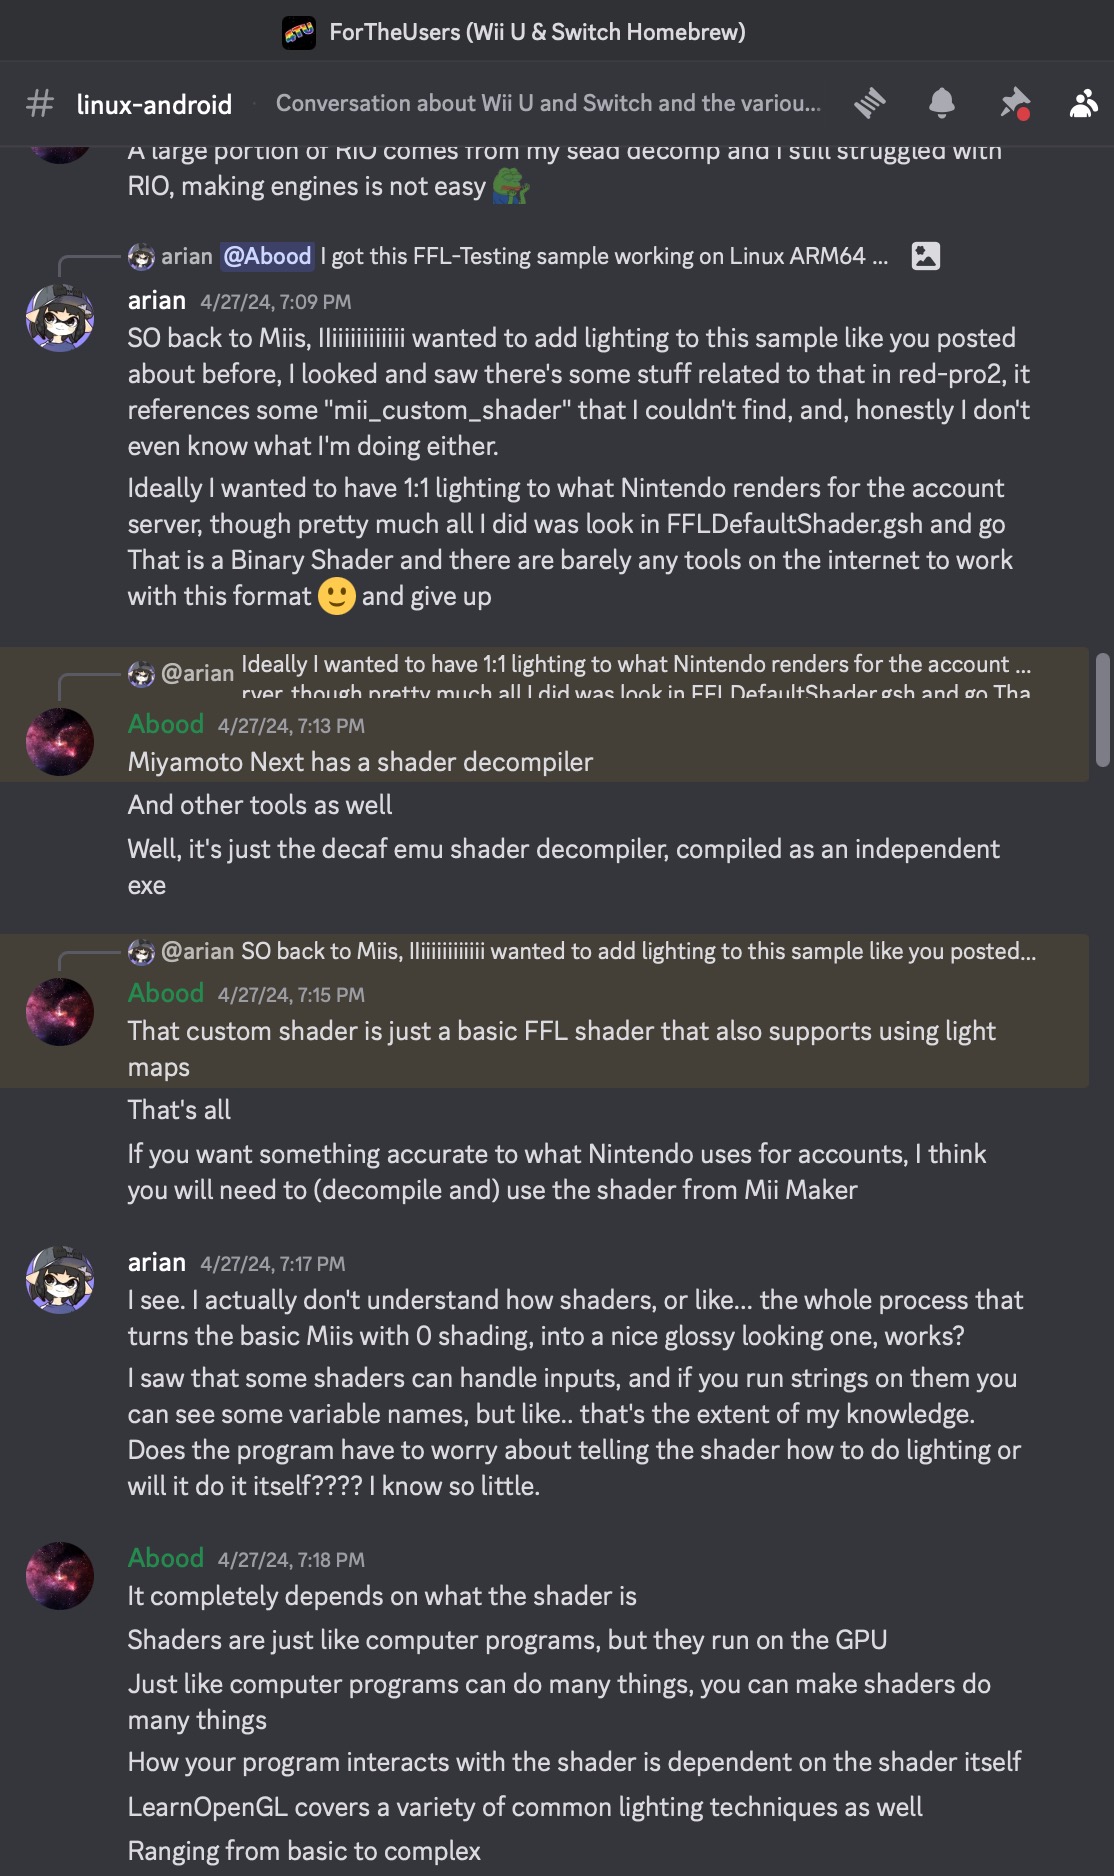Click the hash icon beside linux-android
Screen dimensions: 1114x1876
tap(40, 103)
